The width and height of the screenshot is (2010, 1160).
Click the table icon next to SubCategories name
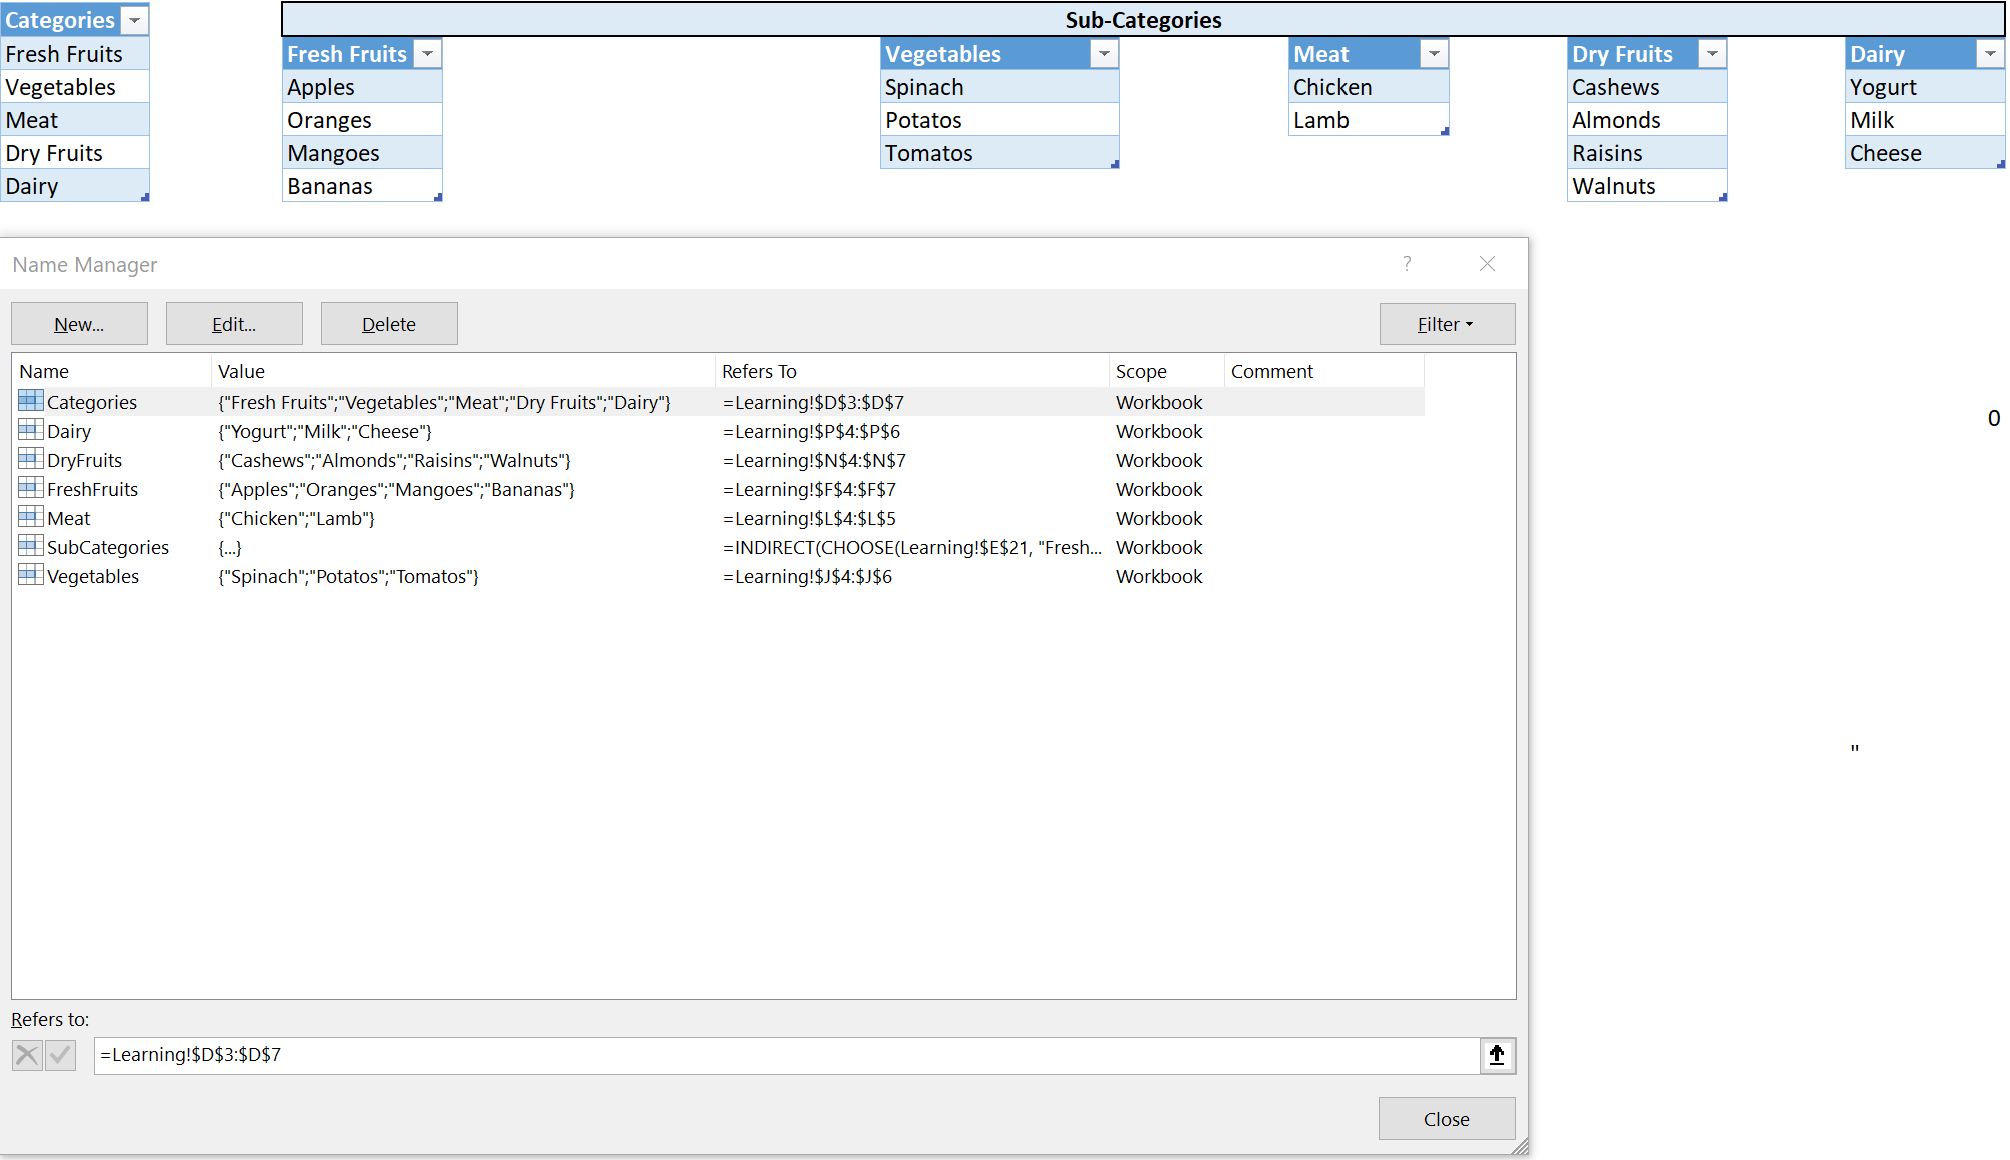pos(31,546)
